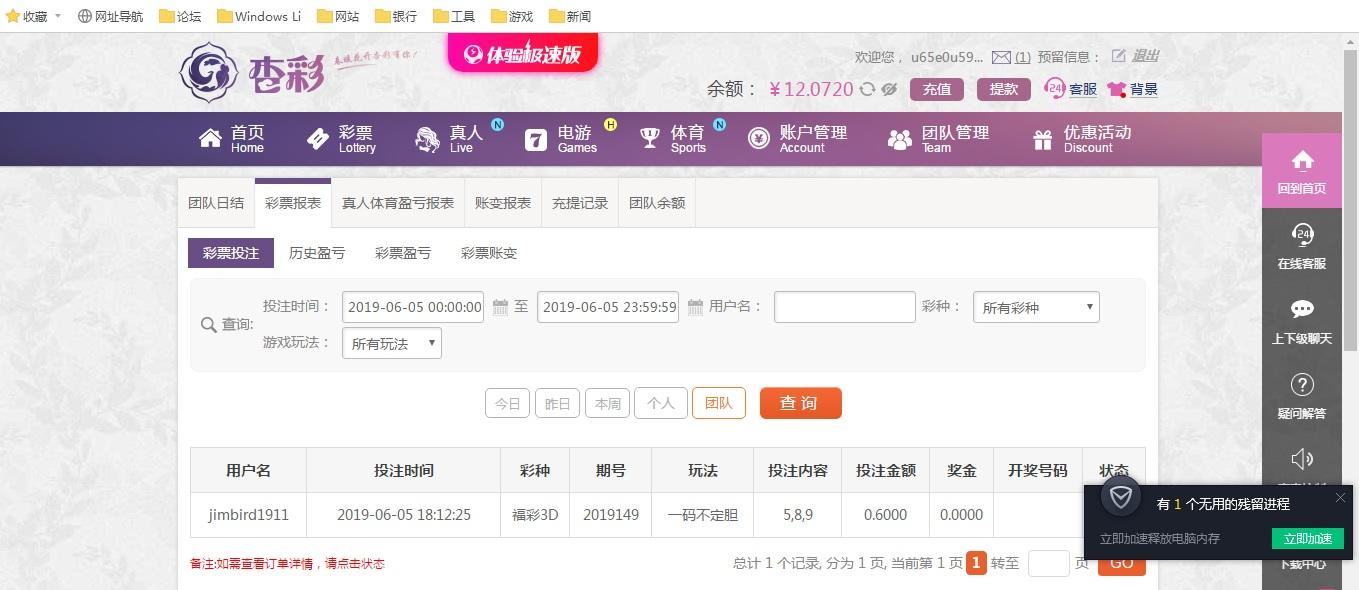
Task: Open the 网站 bookmark folder
Action: 338,16
